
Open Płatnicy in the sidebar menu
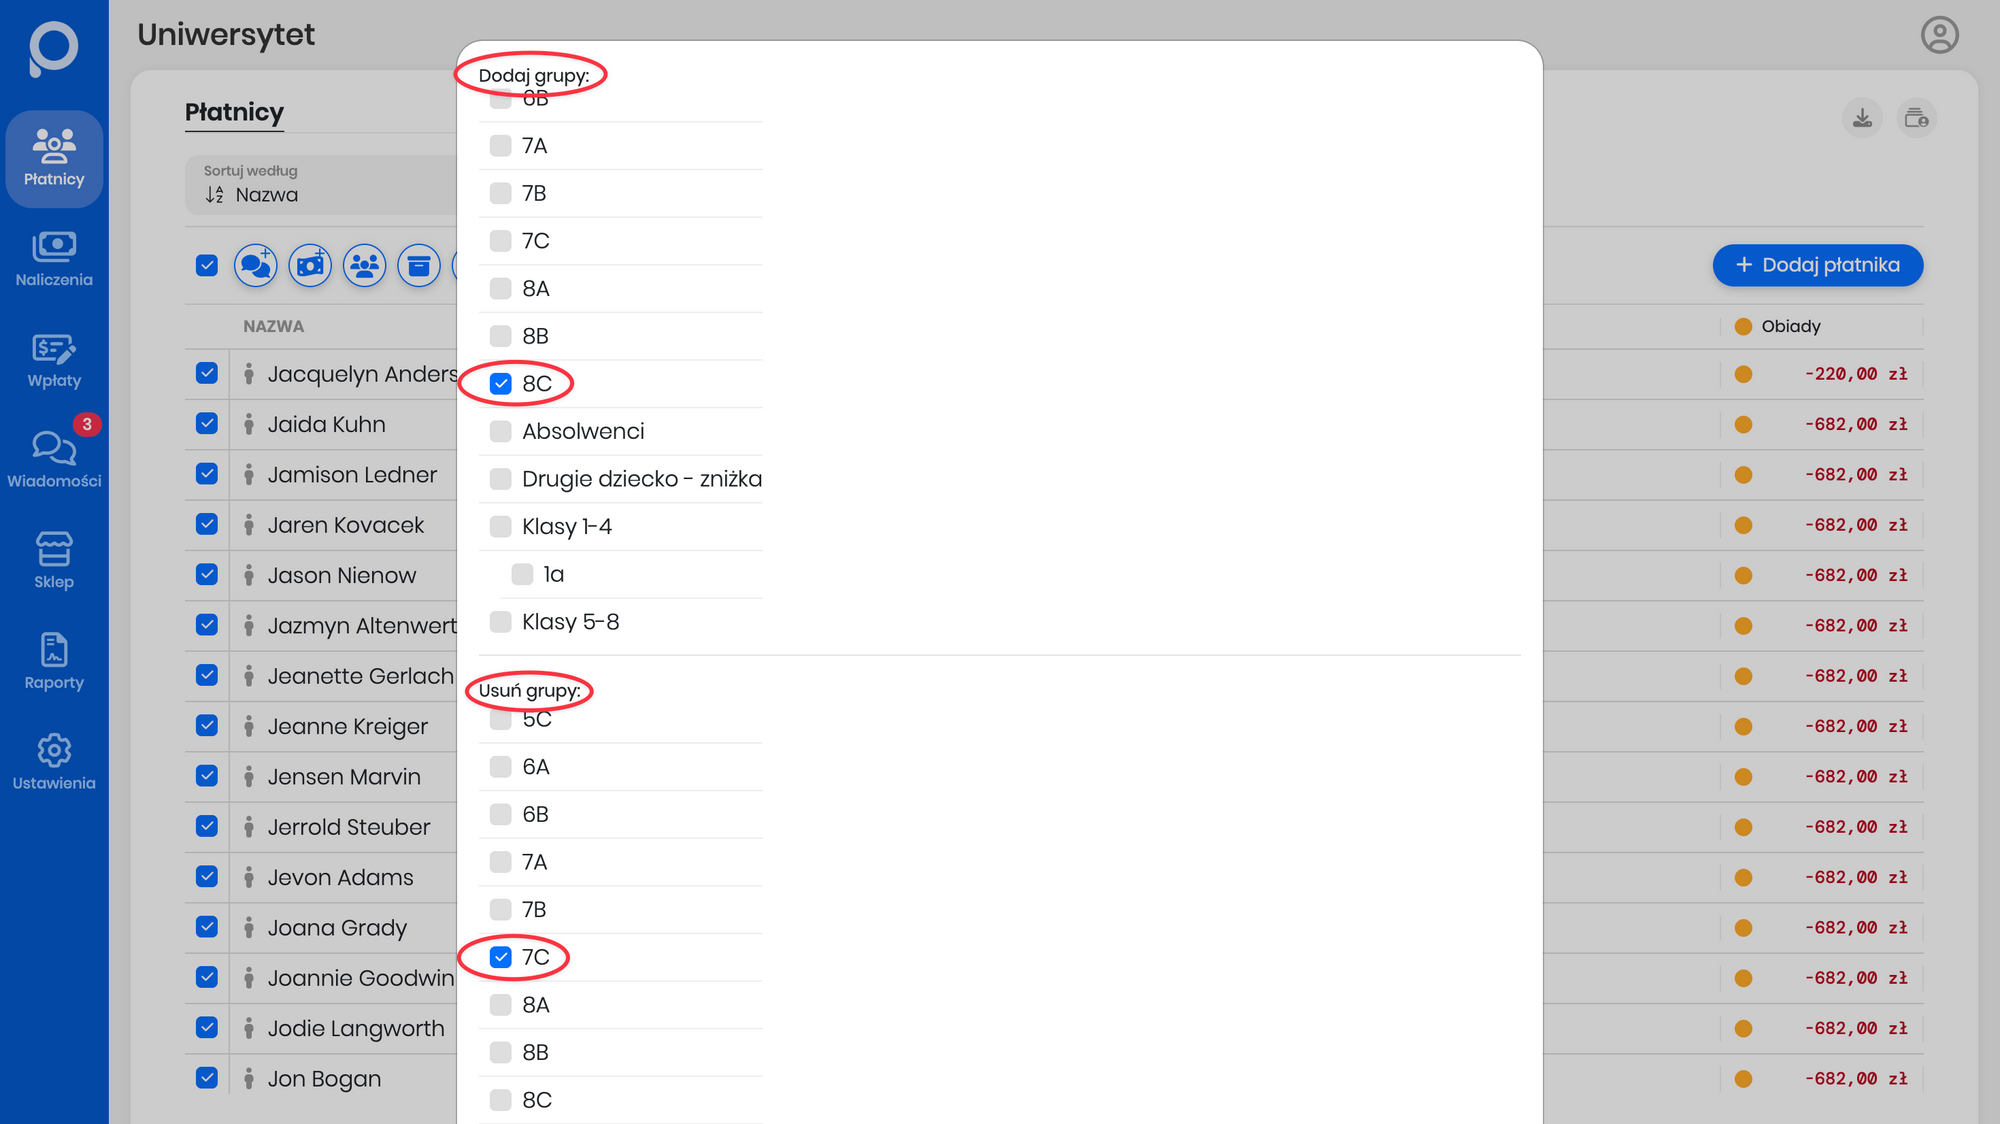coord(54,158)
